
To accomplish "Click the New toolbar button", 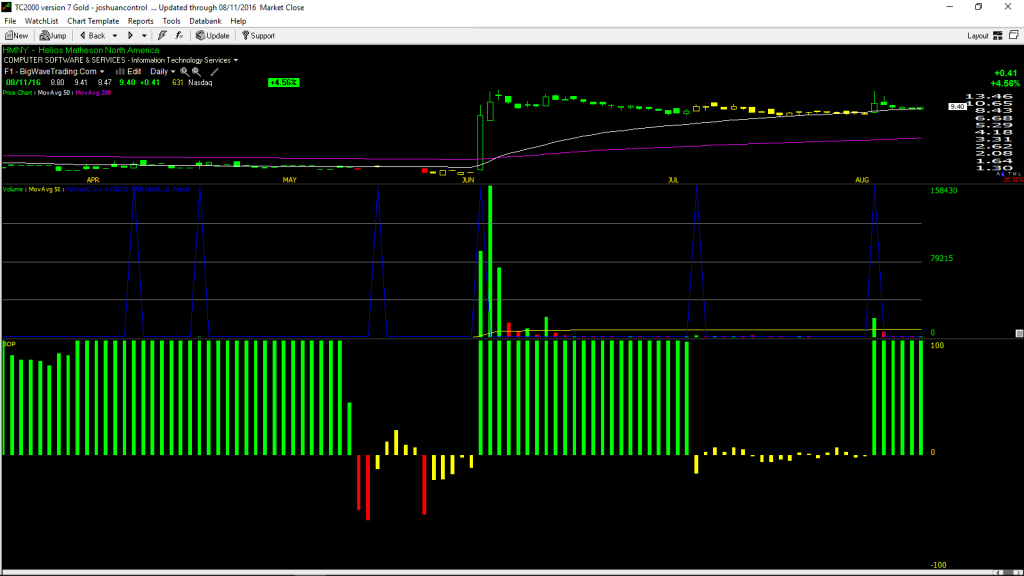I will click(16, 36).
